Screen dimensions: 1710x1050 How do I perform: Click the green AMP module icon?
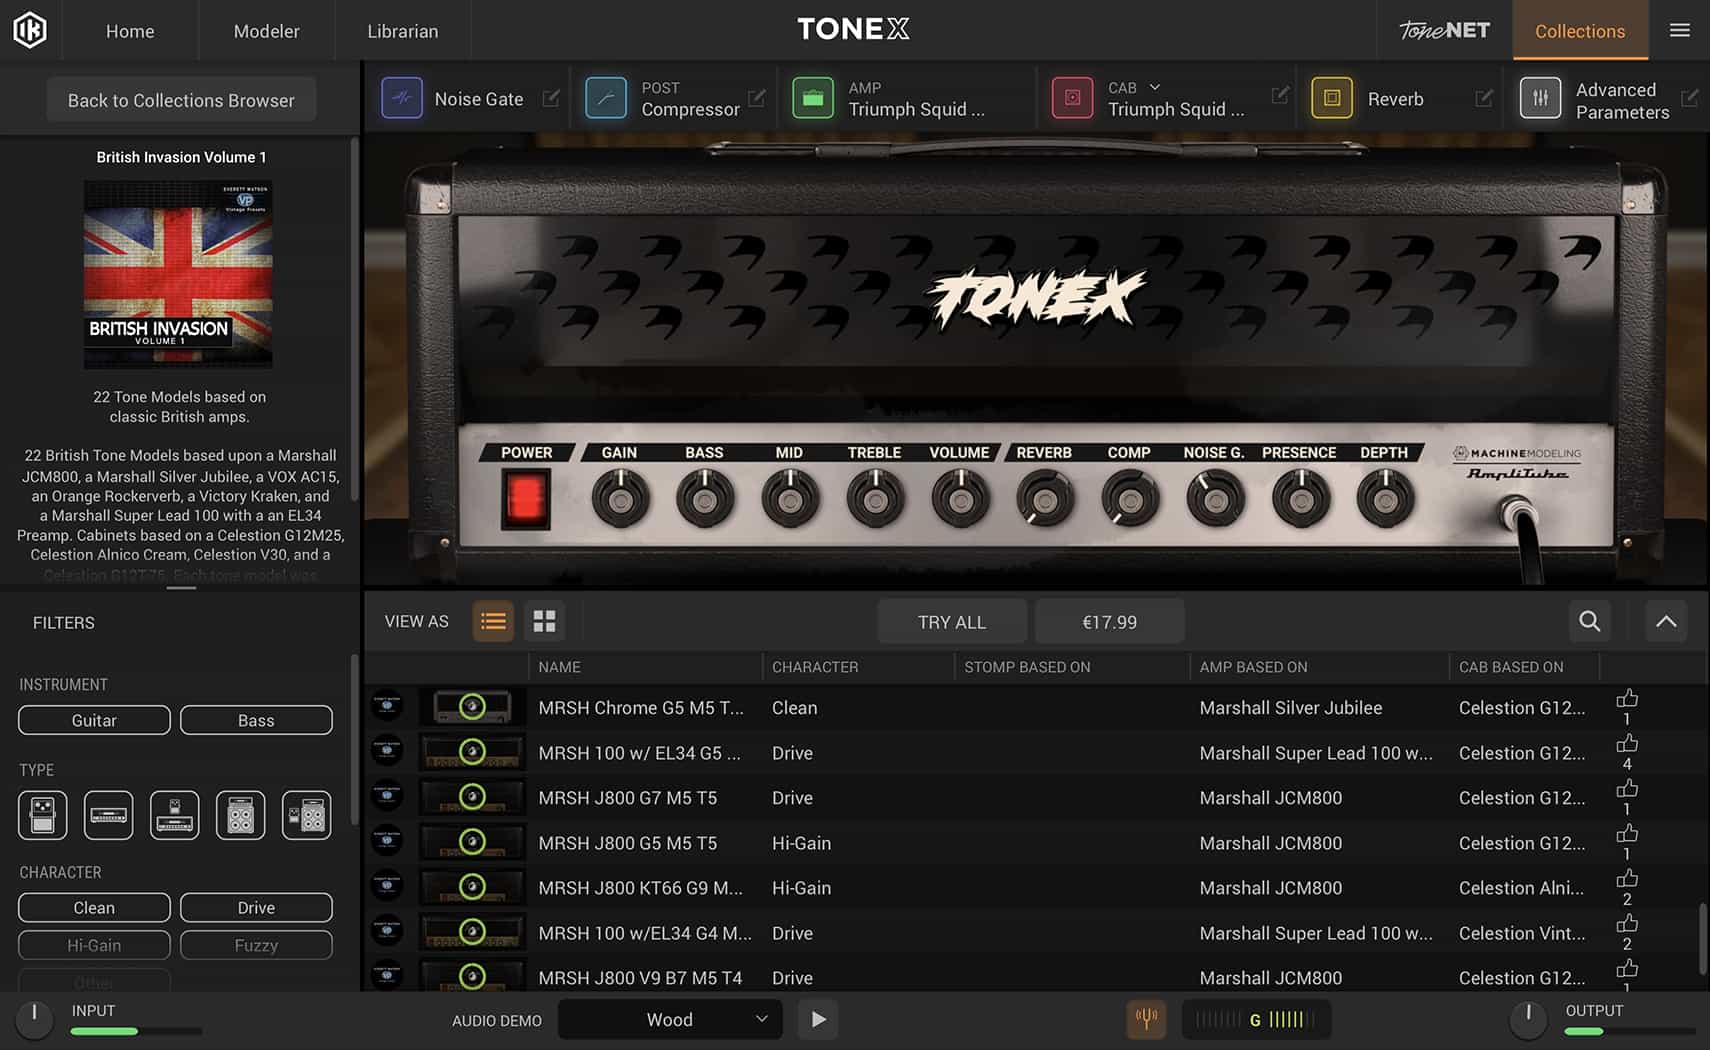(813, 98)
